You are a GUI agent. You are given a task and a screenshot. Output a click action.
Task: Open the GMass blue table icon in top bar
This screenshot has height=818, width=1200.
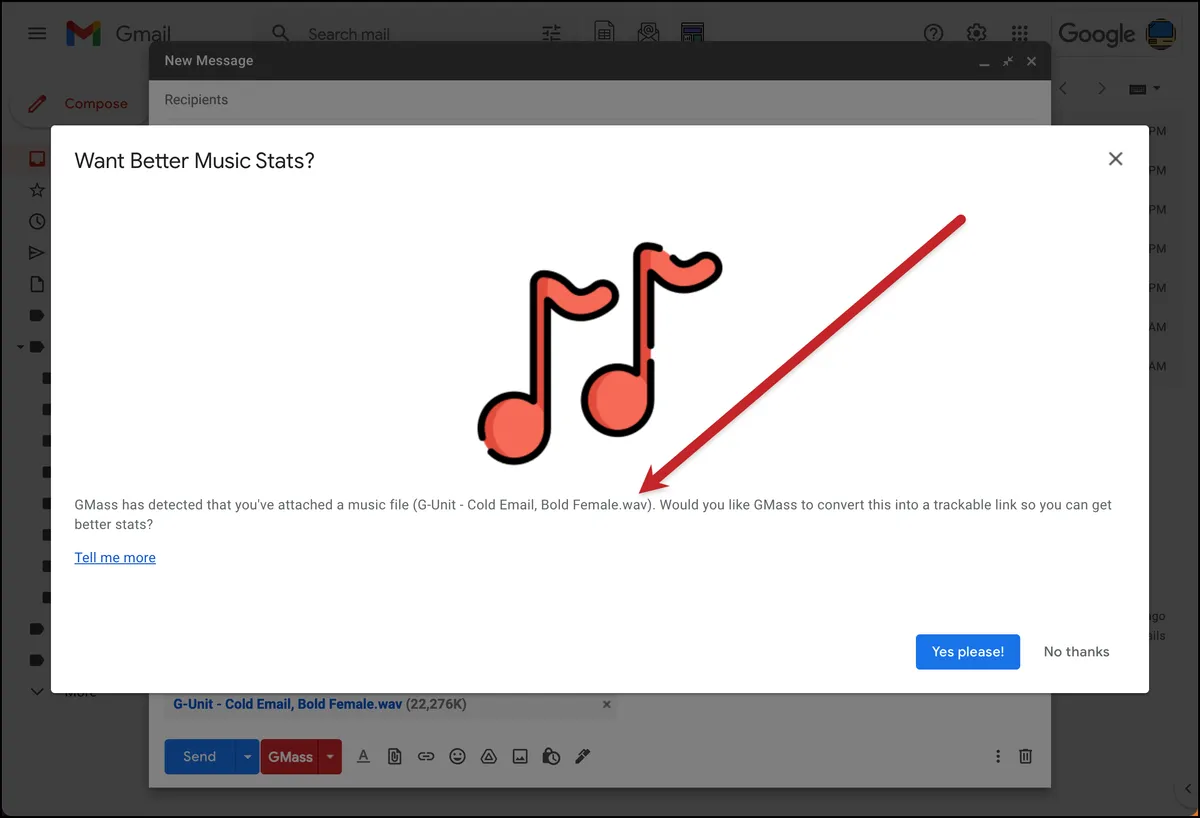click(691, 33)
